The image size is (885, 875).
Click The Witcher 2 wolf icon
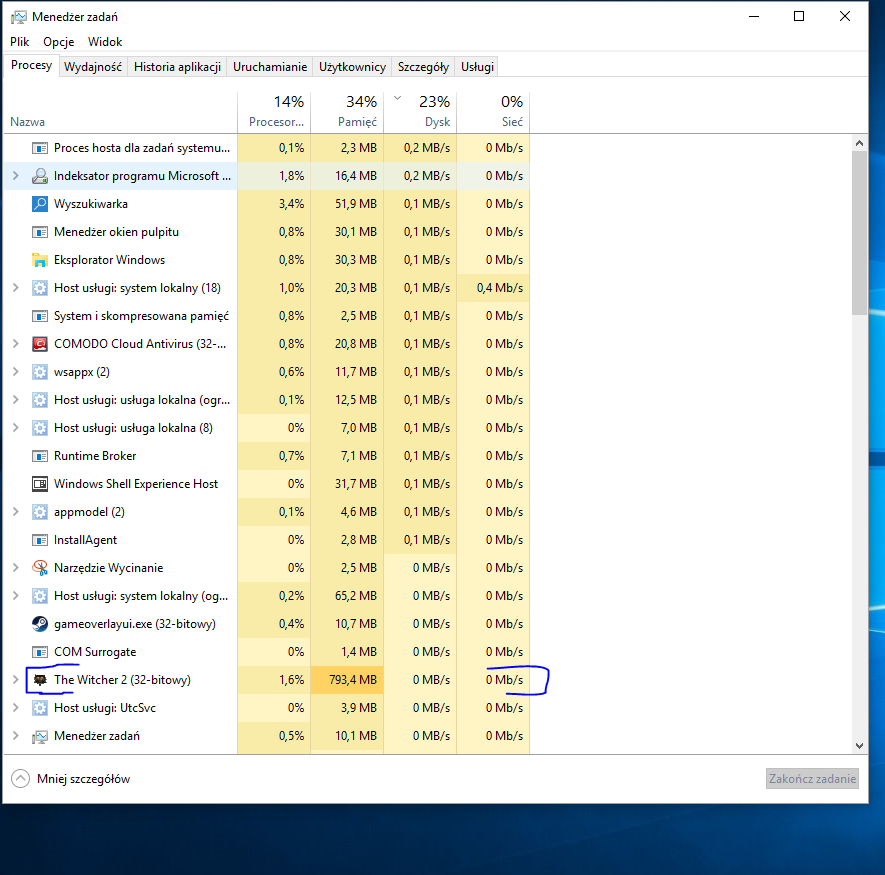click(x=40, y=680)
